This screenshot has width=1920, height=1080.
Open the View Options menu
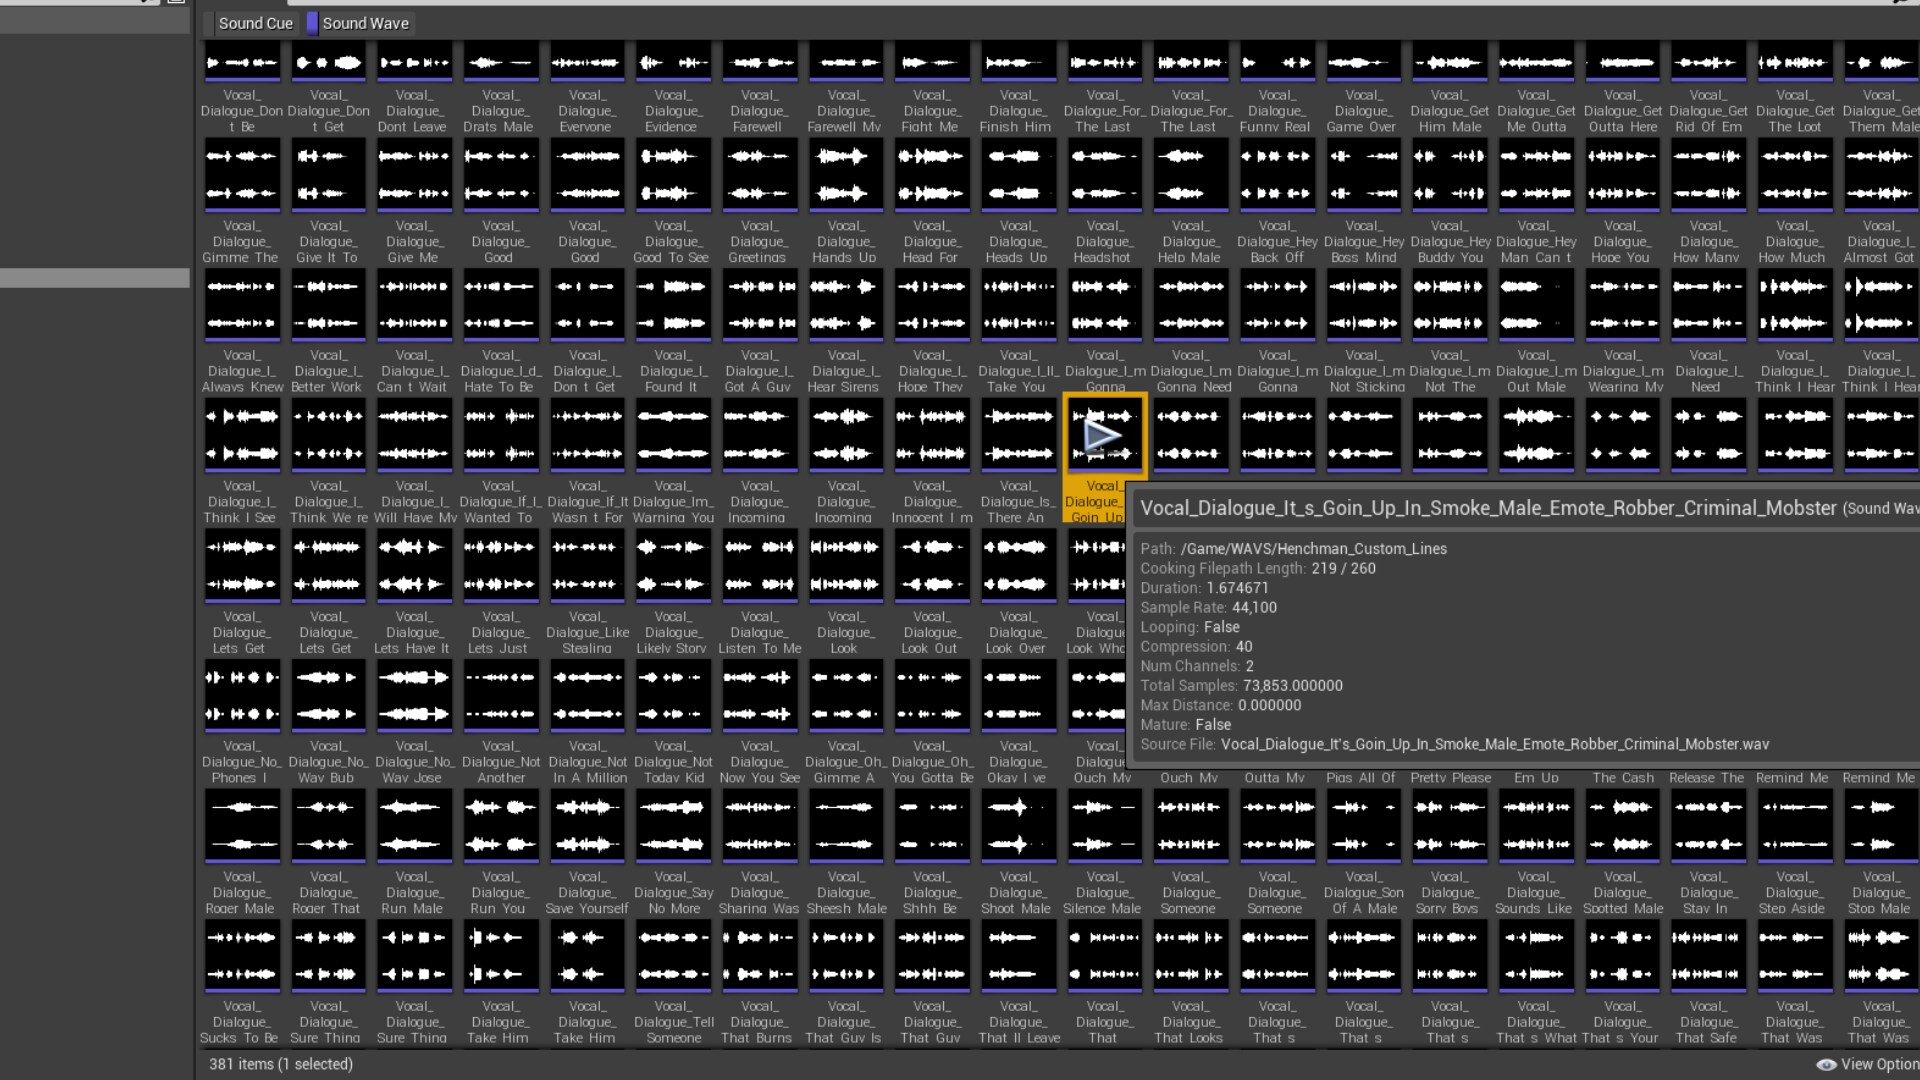1868,1064
